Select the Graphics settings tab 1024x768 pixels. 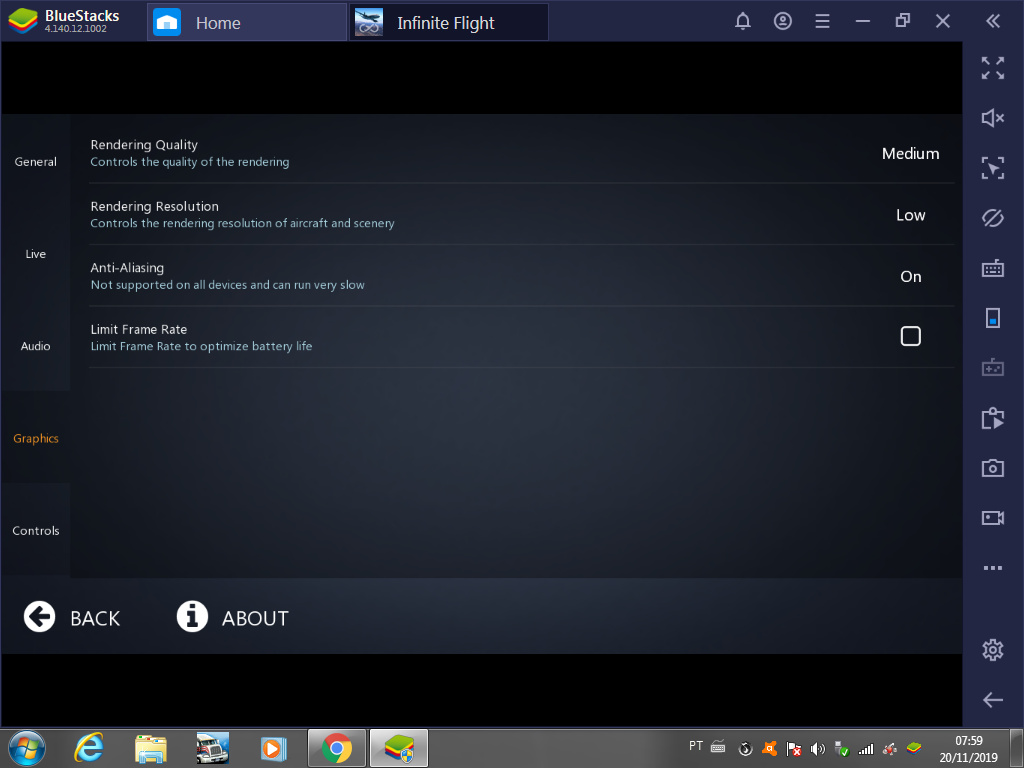pyautogui.click(x=36, y=438)
